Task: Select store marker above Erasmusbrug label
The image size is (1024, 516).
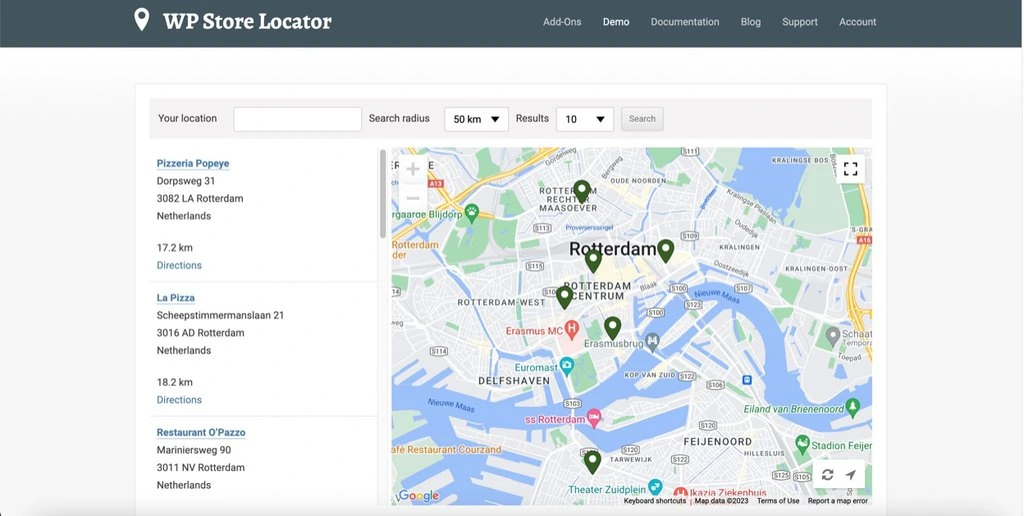Action: coord(612,329)
